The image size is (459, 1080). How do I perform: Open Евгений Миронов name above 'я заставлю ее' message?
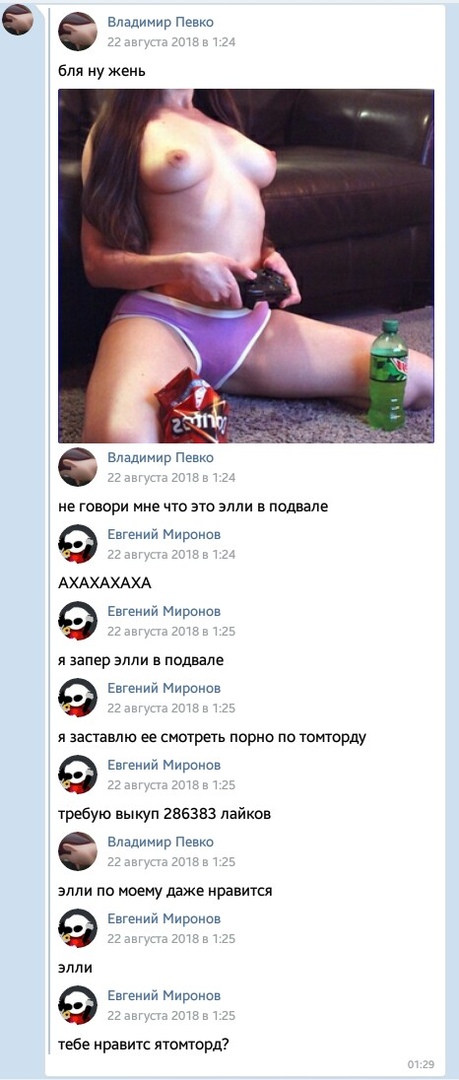click(164, 688)
